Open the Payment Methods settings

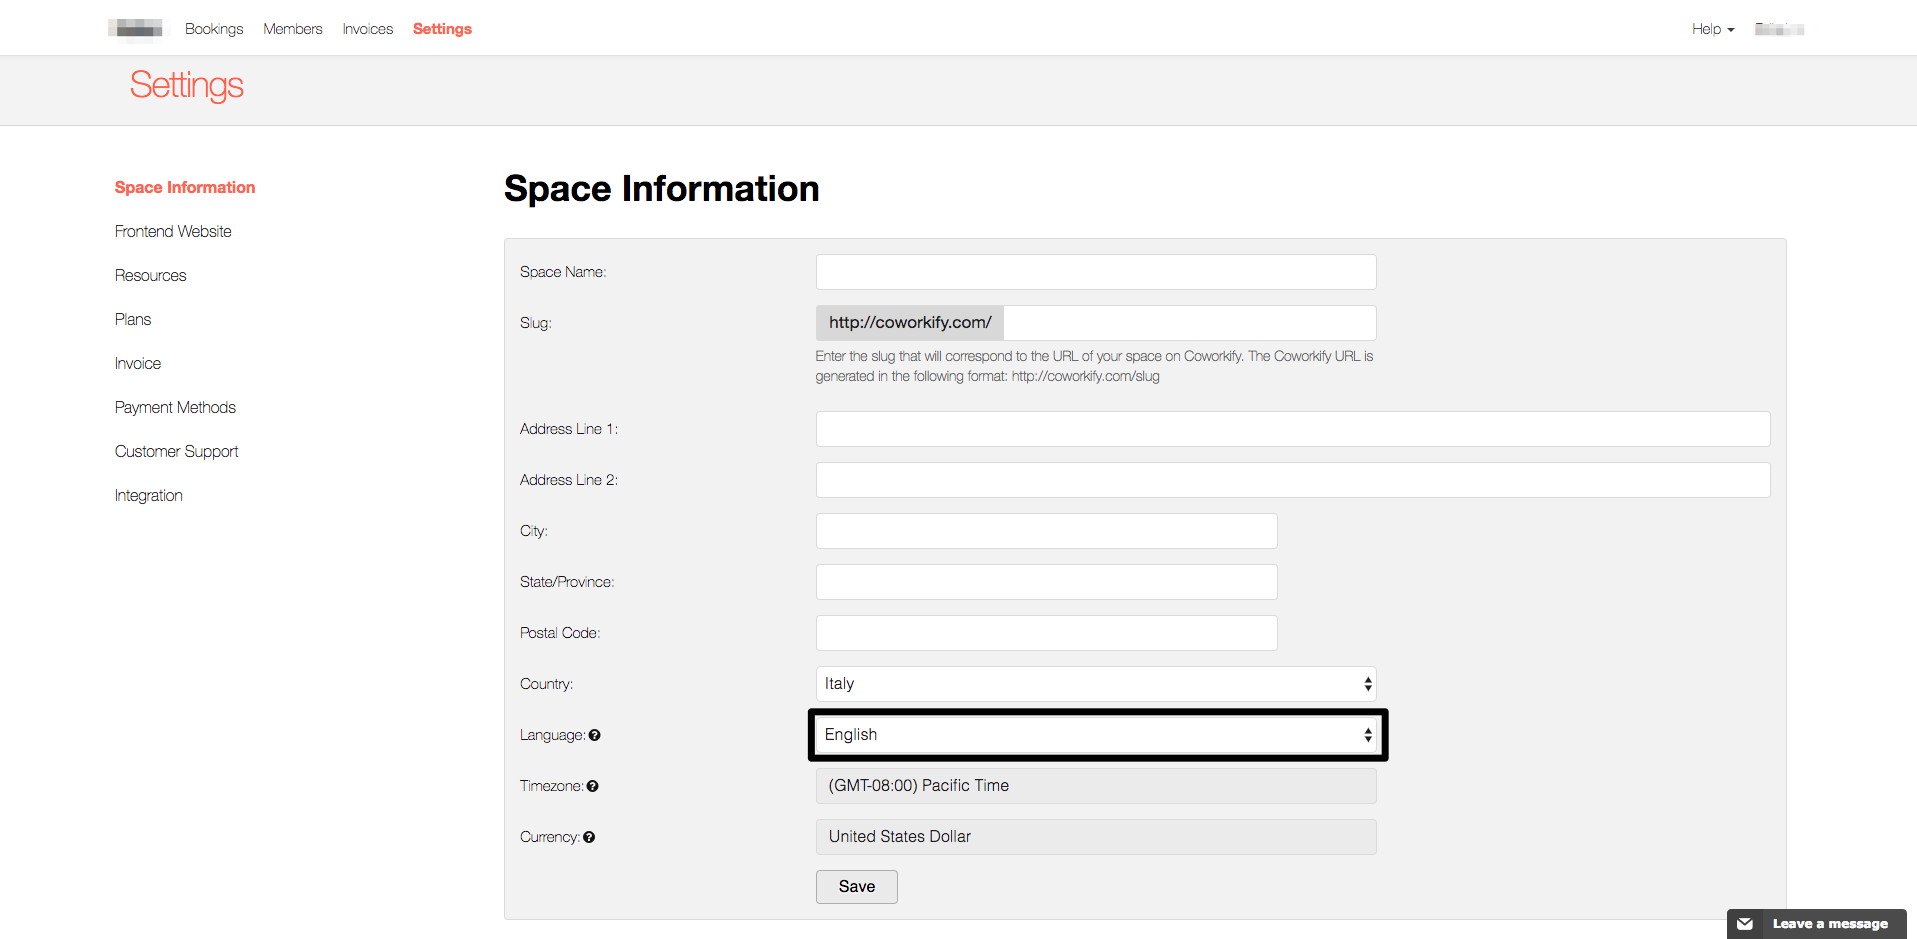175,407
